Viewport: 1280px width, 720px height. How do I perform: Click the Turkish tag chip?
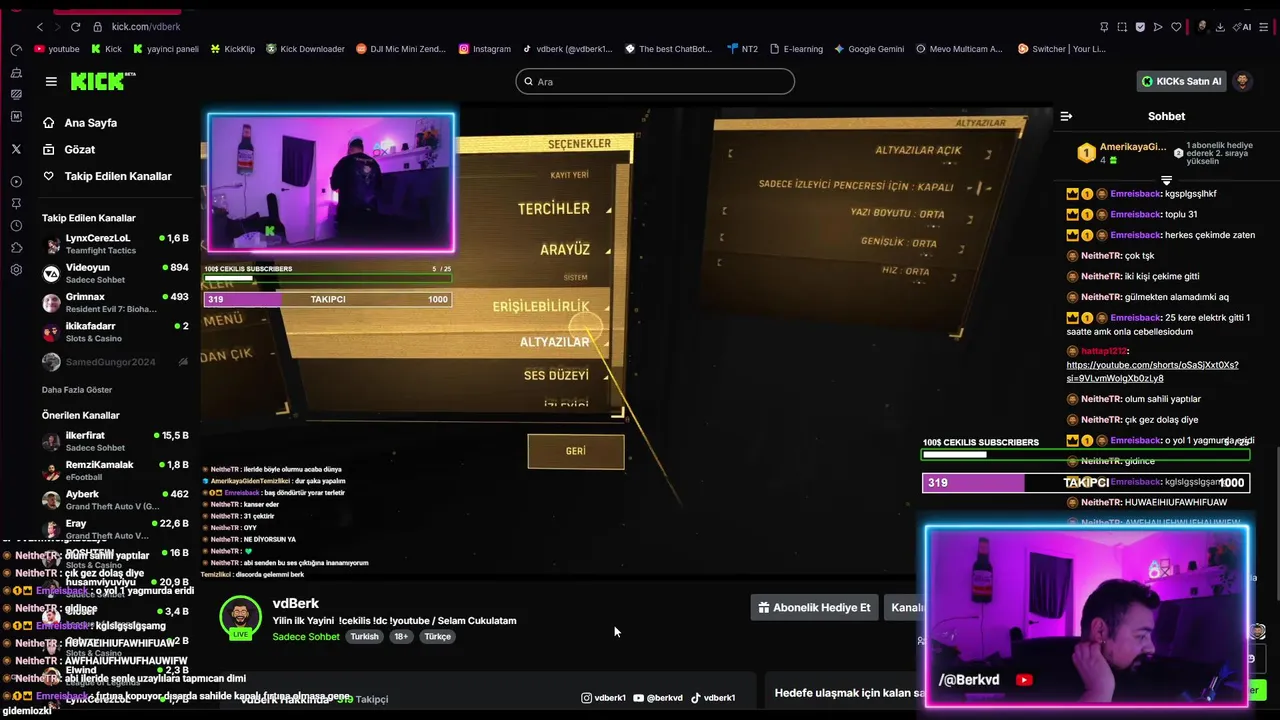364,637
